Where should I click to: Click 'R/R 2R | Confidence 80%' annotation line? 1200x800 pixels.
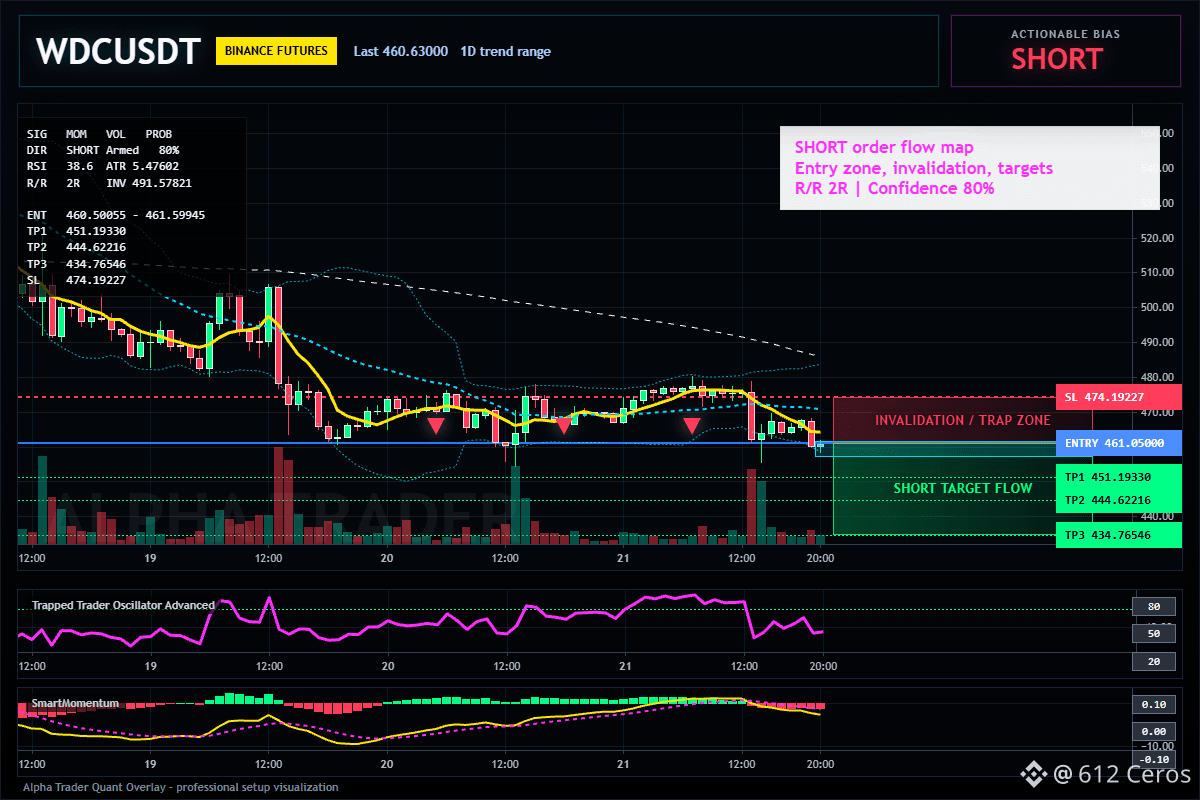894,188
